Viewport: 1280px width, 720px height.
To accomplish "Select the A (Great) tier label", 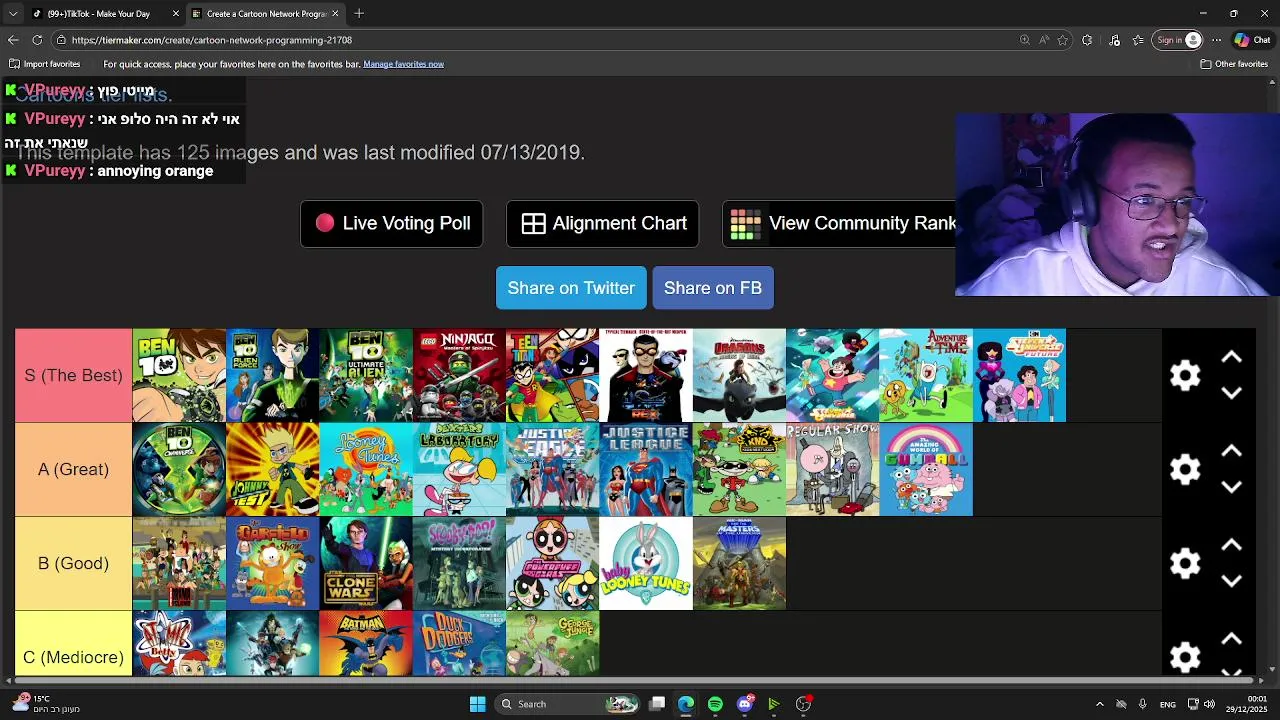I will [73, 469].
